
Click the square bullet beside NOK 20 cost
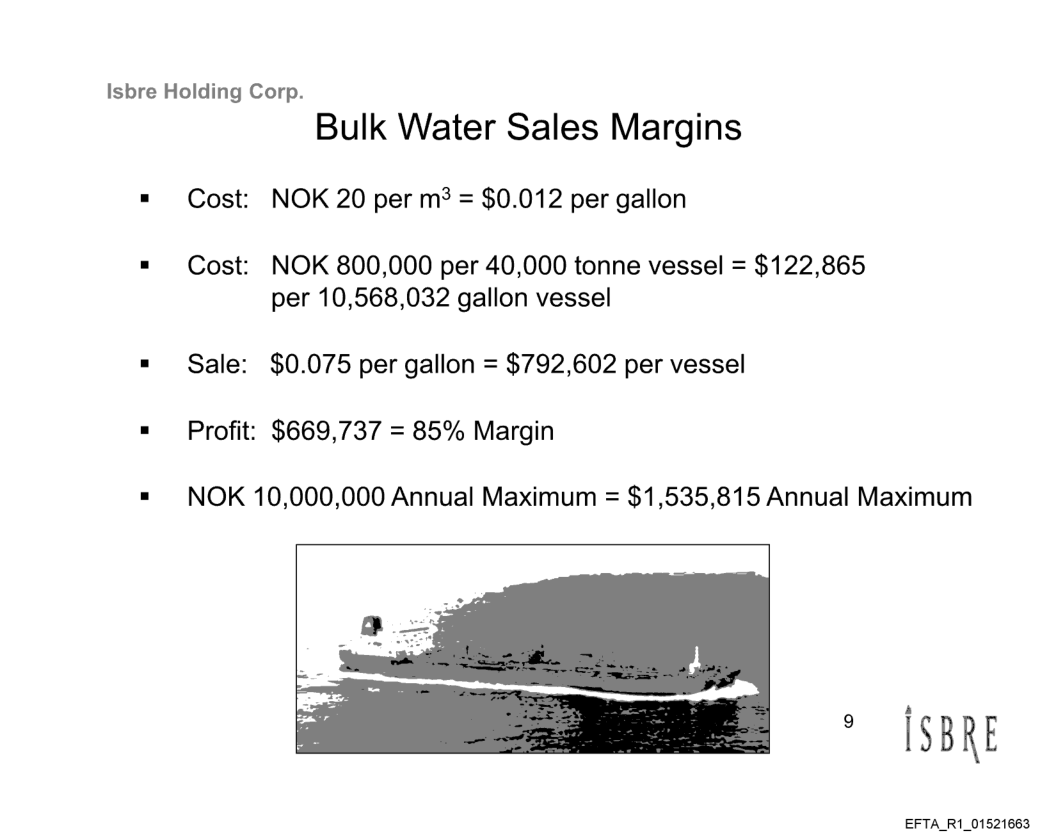[x=145, y=199]
